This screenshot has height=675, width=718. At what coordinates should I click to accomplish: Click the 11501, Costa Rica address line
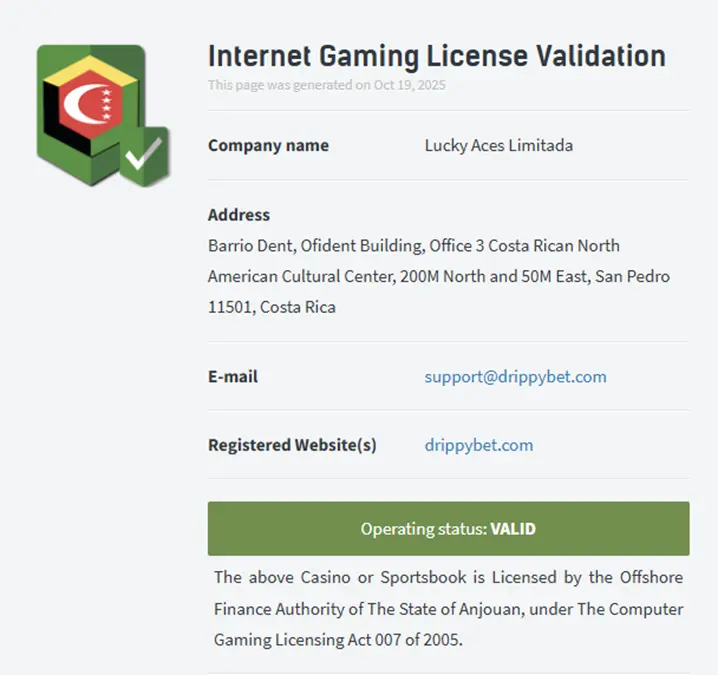point(271,307)
